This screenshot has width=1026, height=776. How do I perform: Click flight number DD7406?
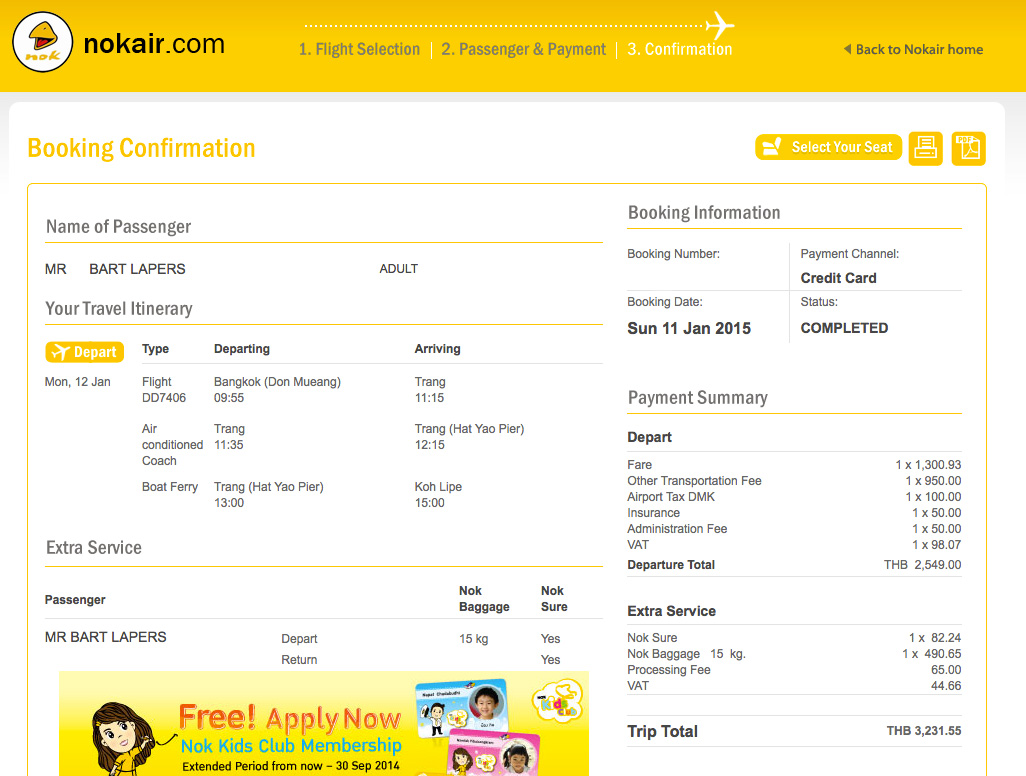164,398
